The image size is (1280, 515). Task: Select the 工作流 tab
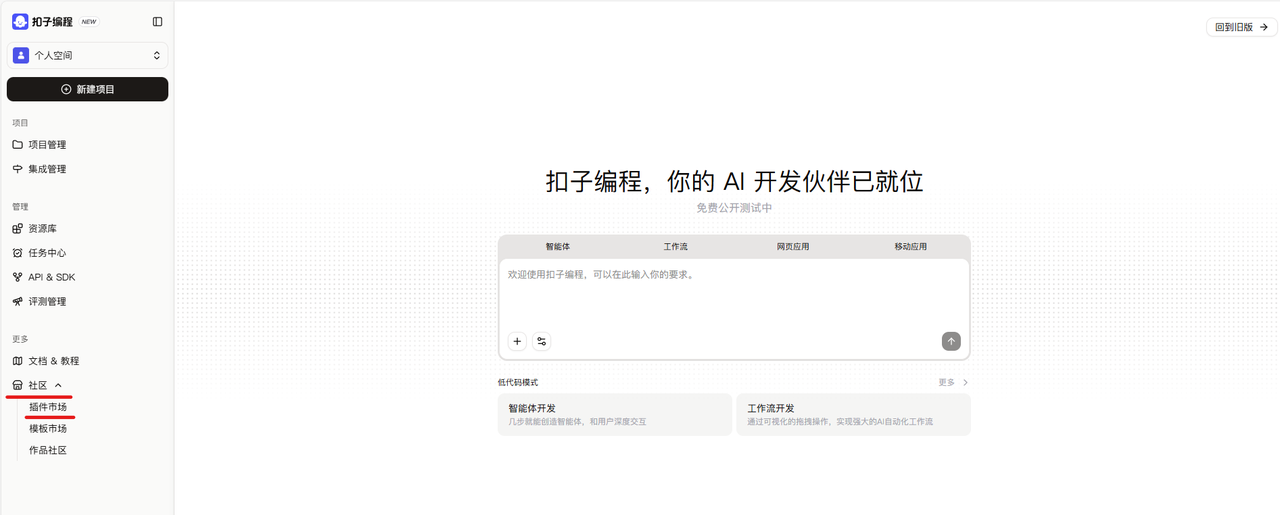click(676, 246)
